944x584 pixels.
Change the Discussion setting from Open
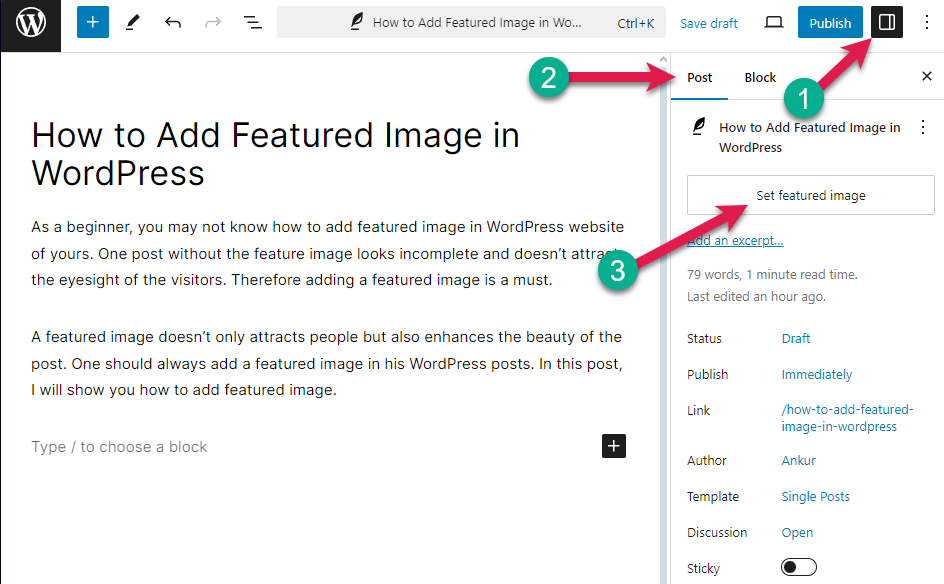pyautogui.click(x=797, y=533)
